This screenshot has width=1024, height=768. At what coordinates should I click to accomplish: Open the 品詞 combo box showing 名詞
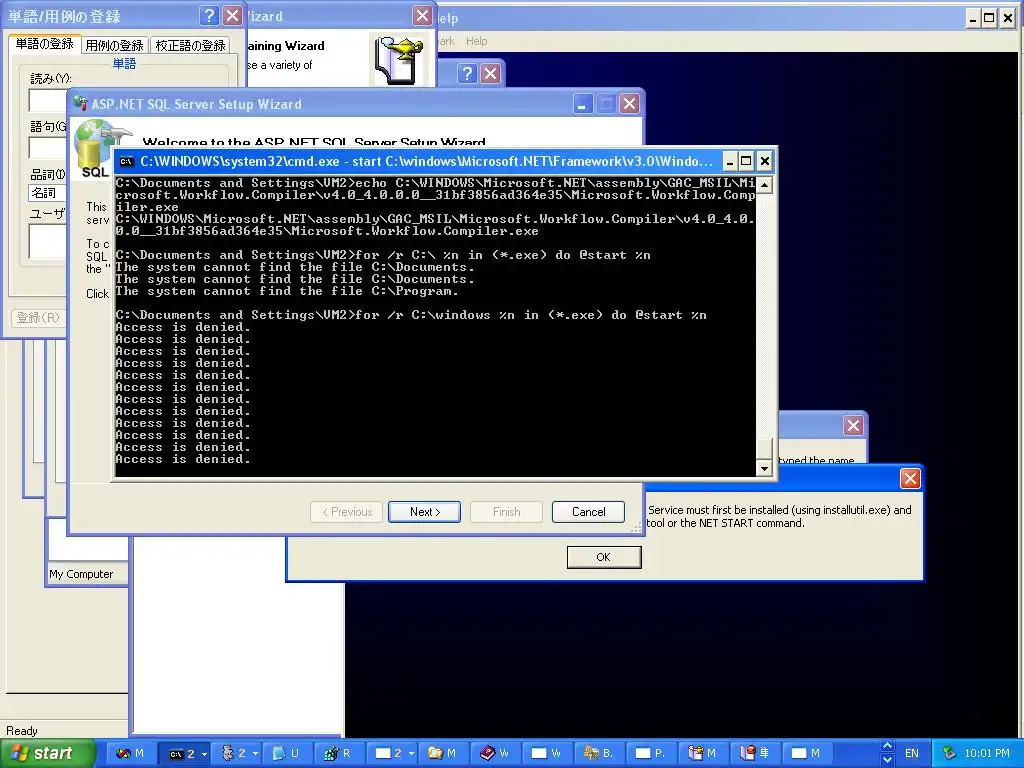(48, 193)
